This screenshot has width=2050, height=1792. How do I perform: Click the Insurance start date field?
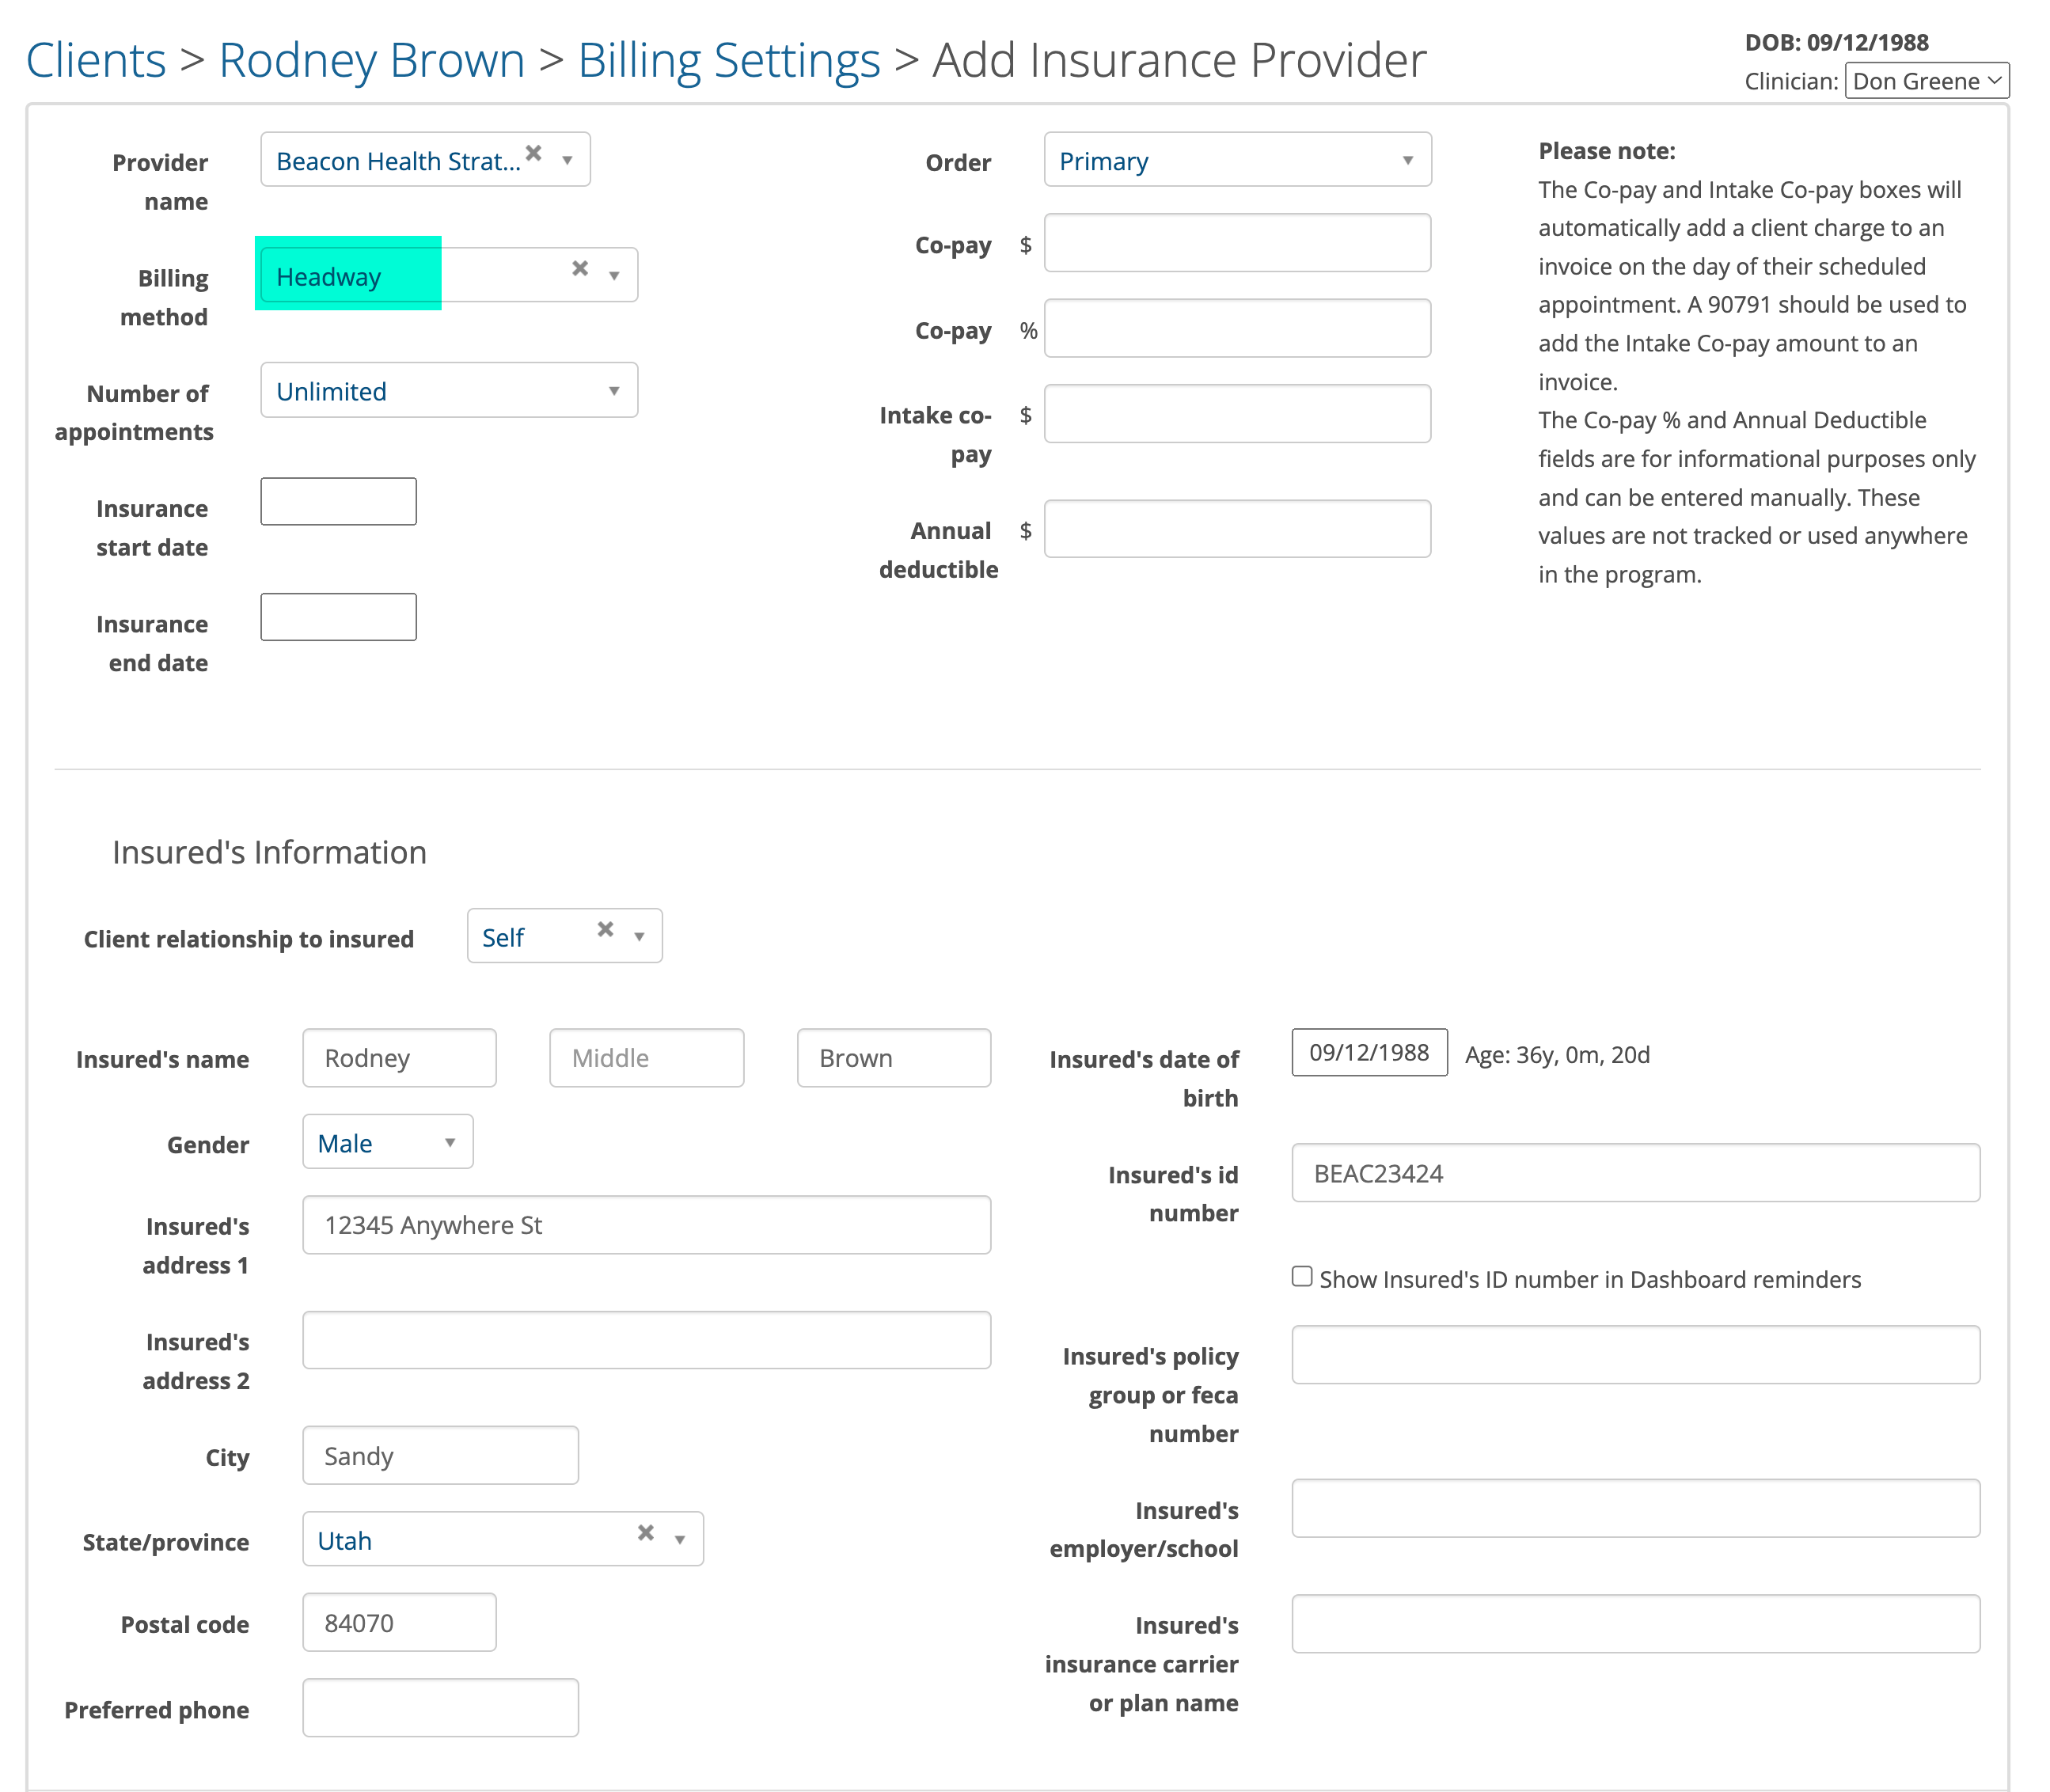[338, 502]
